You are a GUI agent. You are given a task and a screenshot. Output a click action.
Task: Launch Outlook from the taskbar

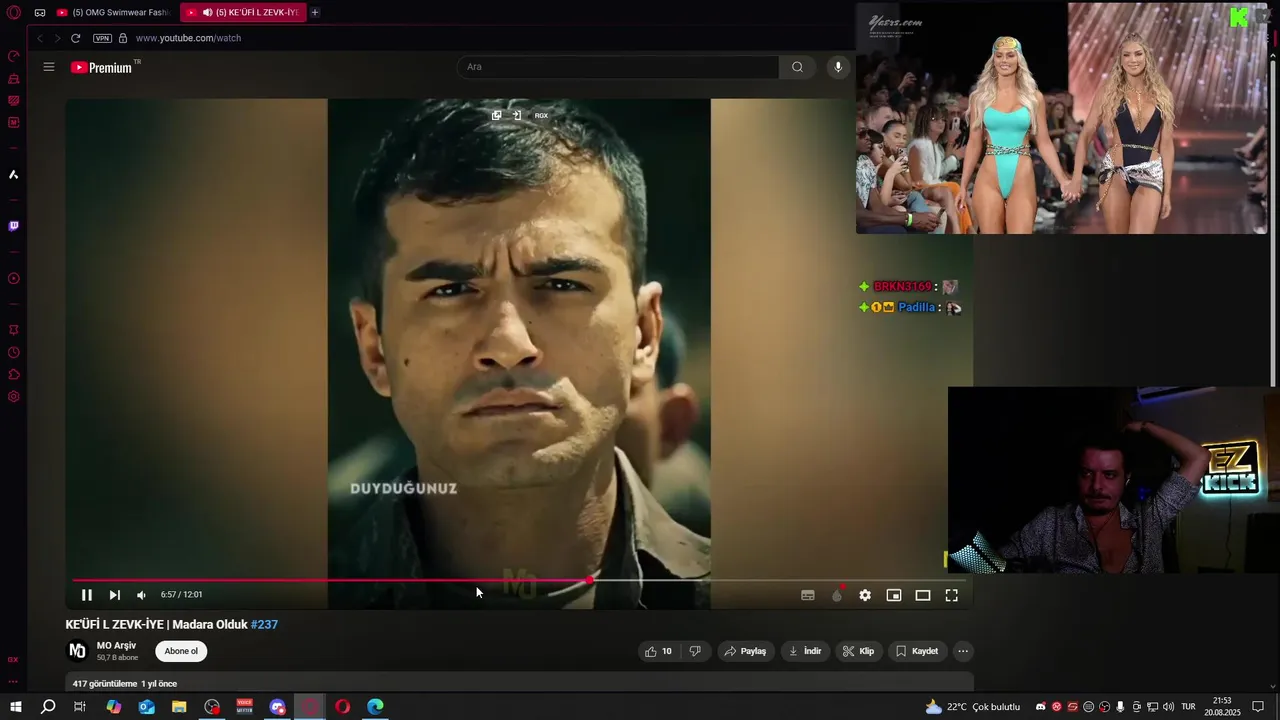point(147,707)
